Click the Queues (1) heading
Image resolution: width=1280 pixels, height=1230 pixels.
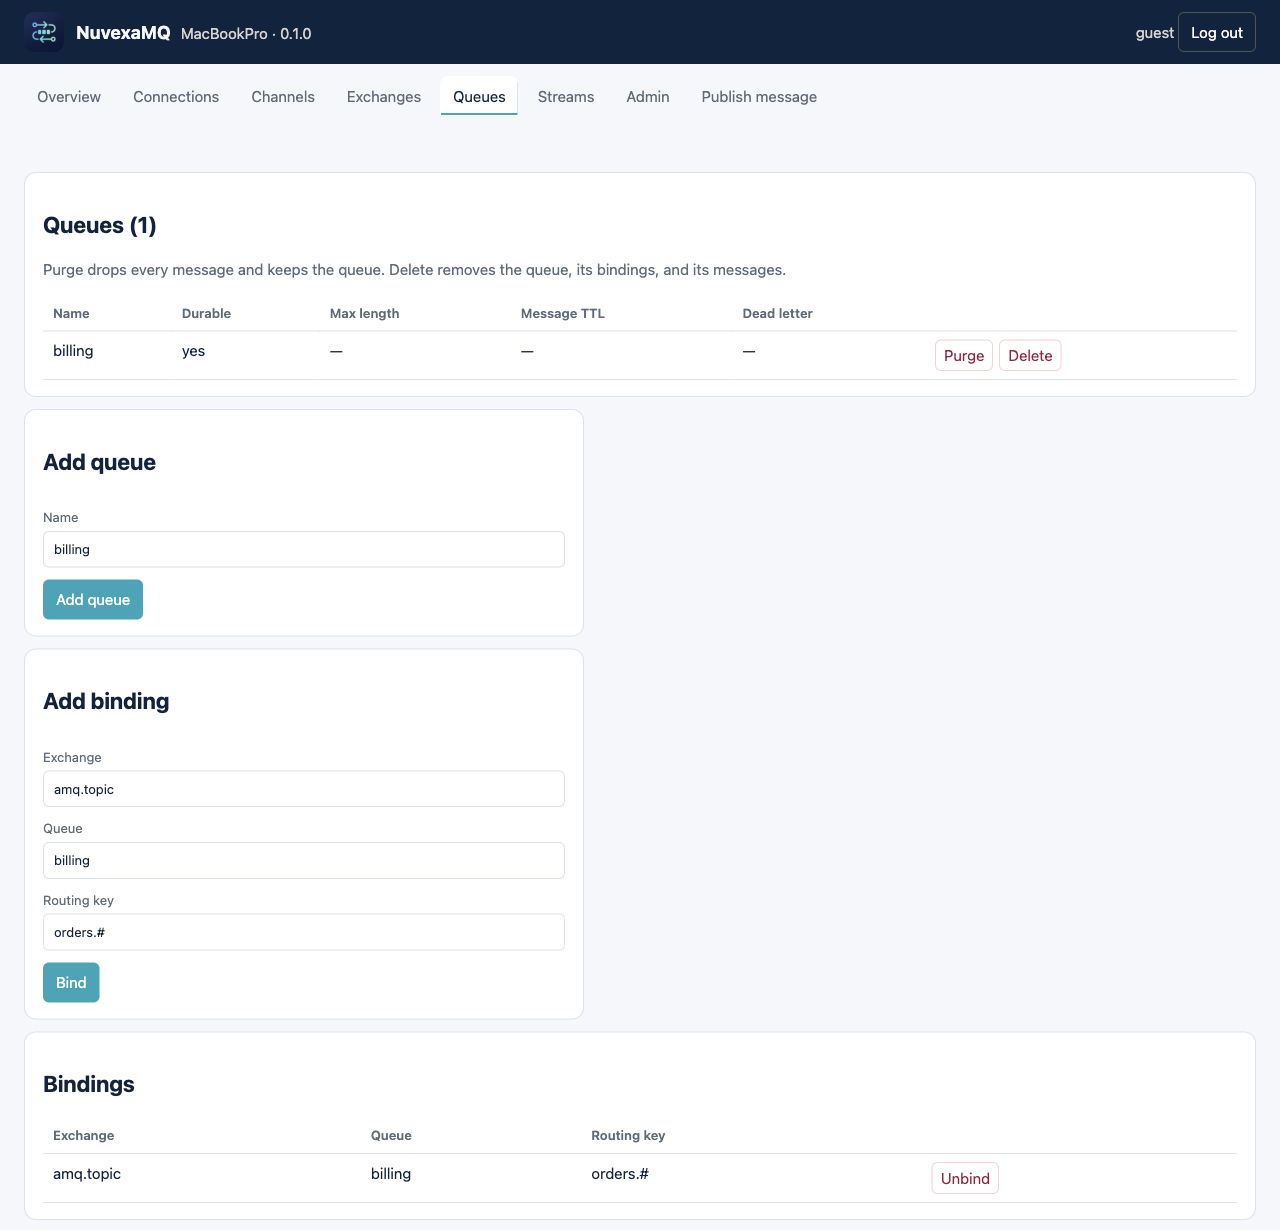click(100, 226)
